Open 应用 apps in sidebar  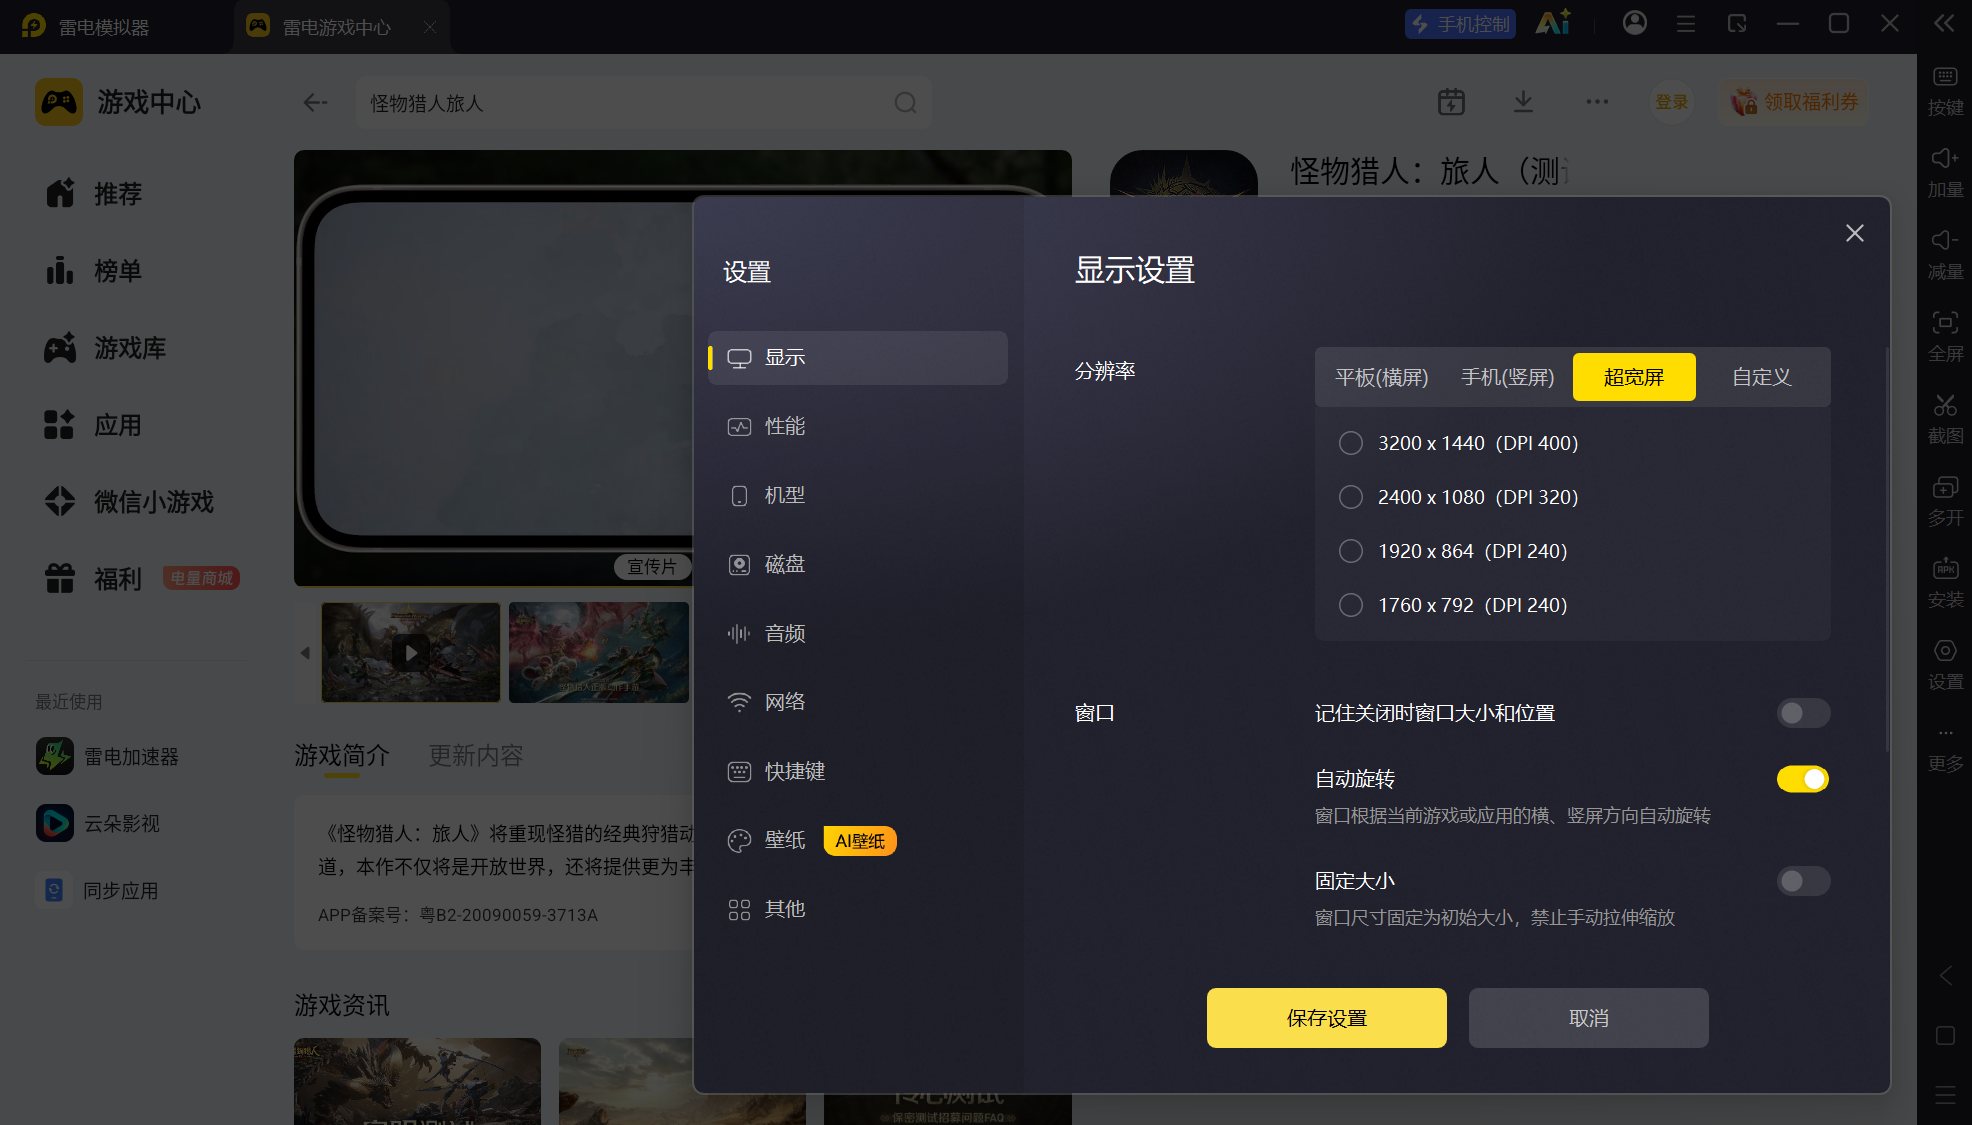click(x=94, y=425)
